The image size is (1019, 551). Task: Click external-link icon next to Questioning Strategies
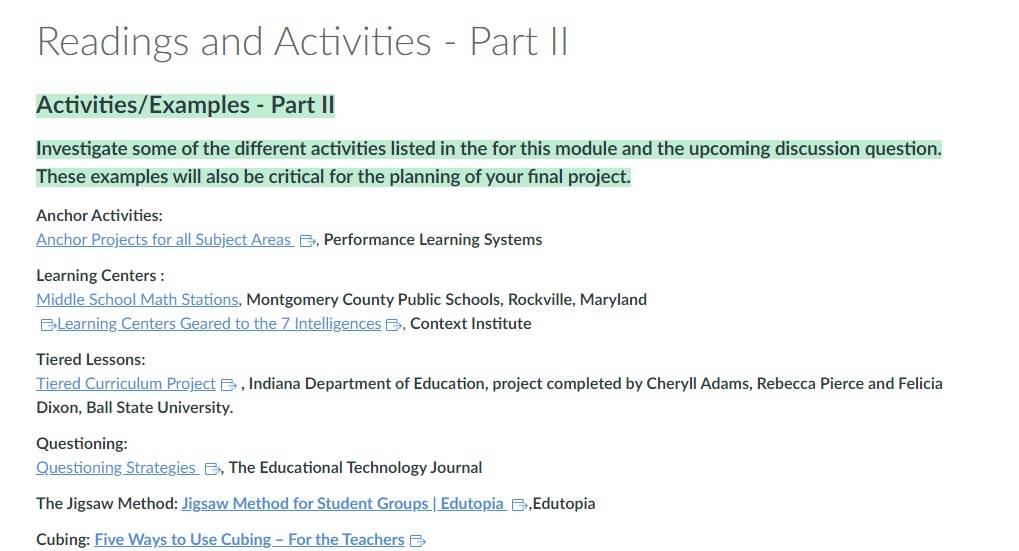coord(212,468)
